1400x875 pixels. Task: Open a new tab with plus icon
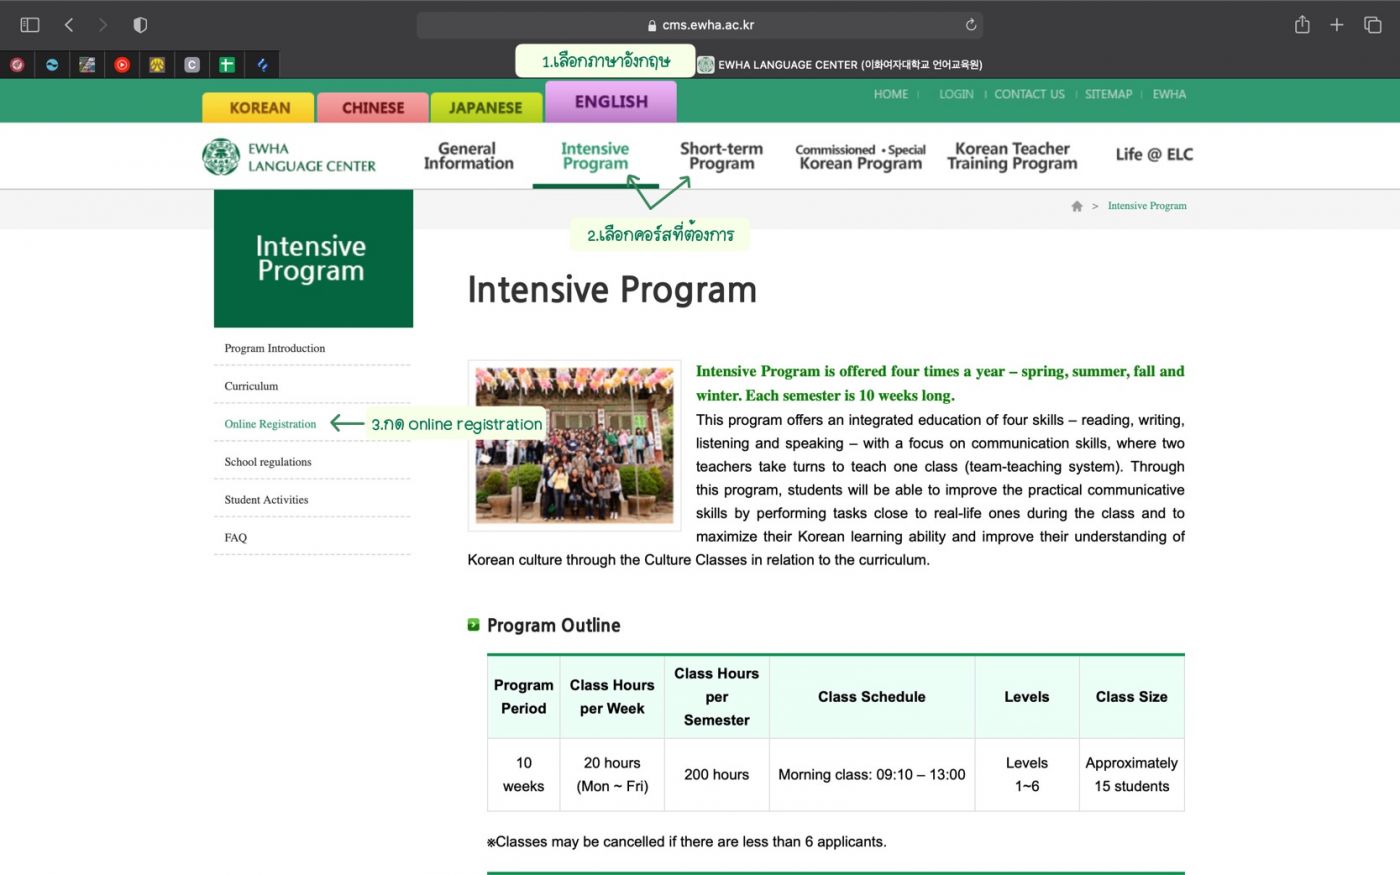[1336, 25]
